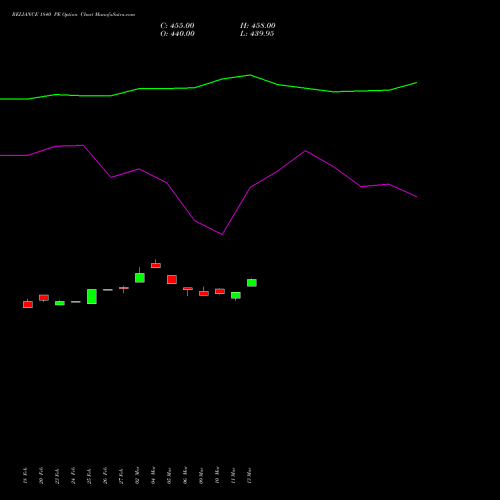
Task: Click the open value O: 440.00
Action: tap(177, 34)
